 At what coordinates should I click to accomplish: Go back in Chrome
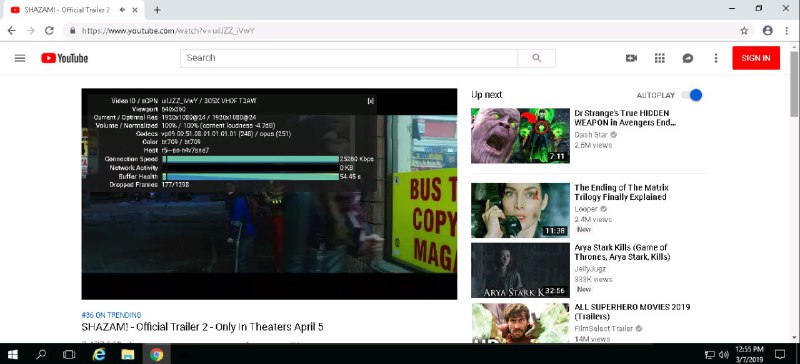click(x=12, y=31)
